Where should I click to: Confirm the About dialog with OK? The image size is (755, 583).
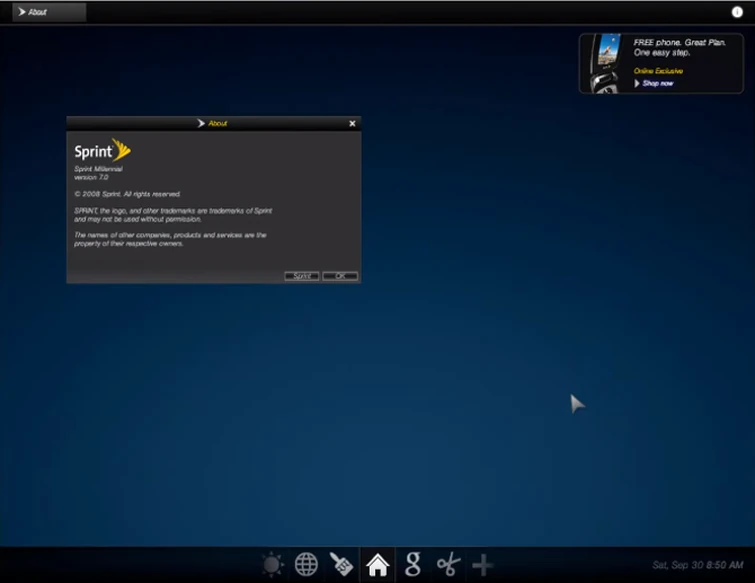point(340,276)
